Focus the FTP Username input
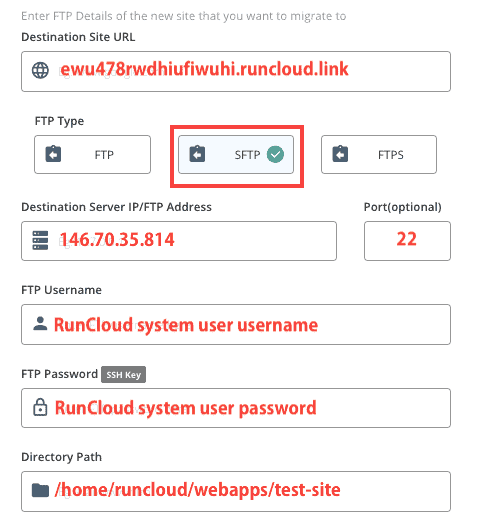The height and width of the screenshot is (523, 478). pyautogui.click(x=236, y=324)
